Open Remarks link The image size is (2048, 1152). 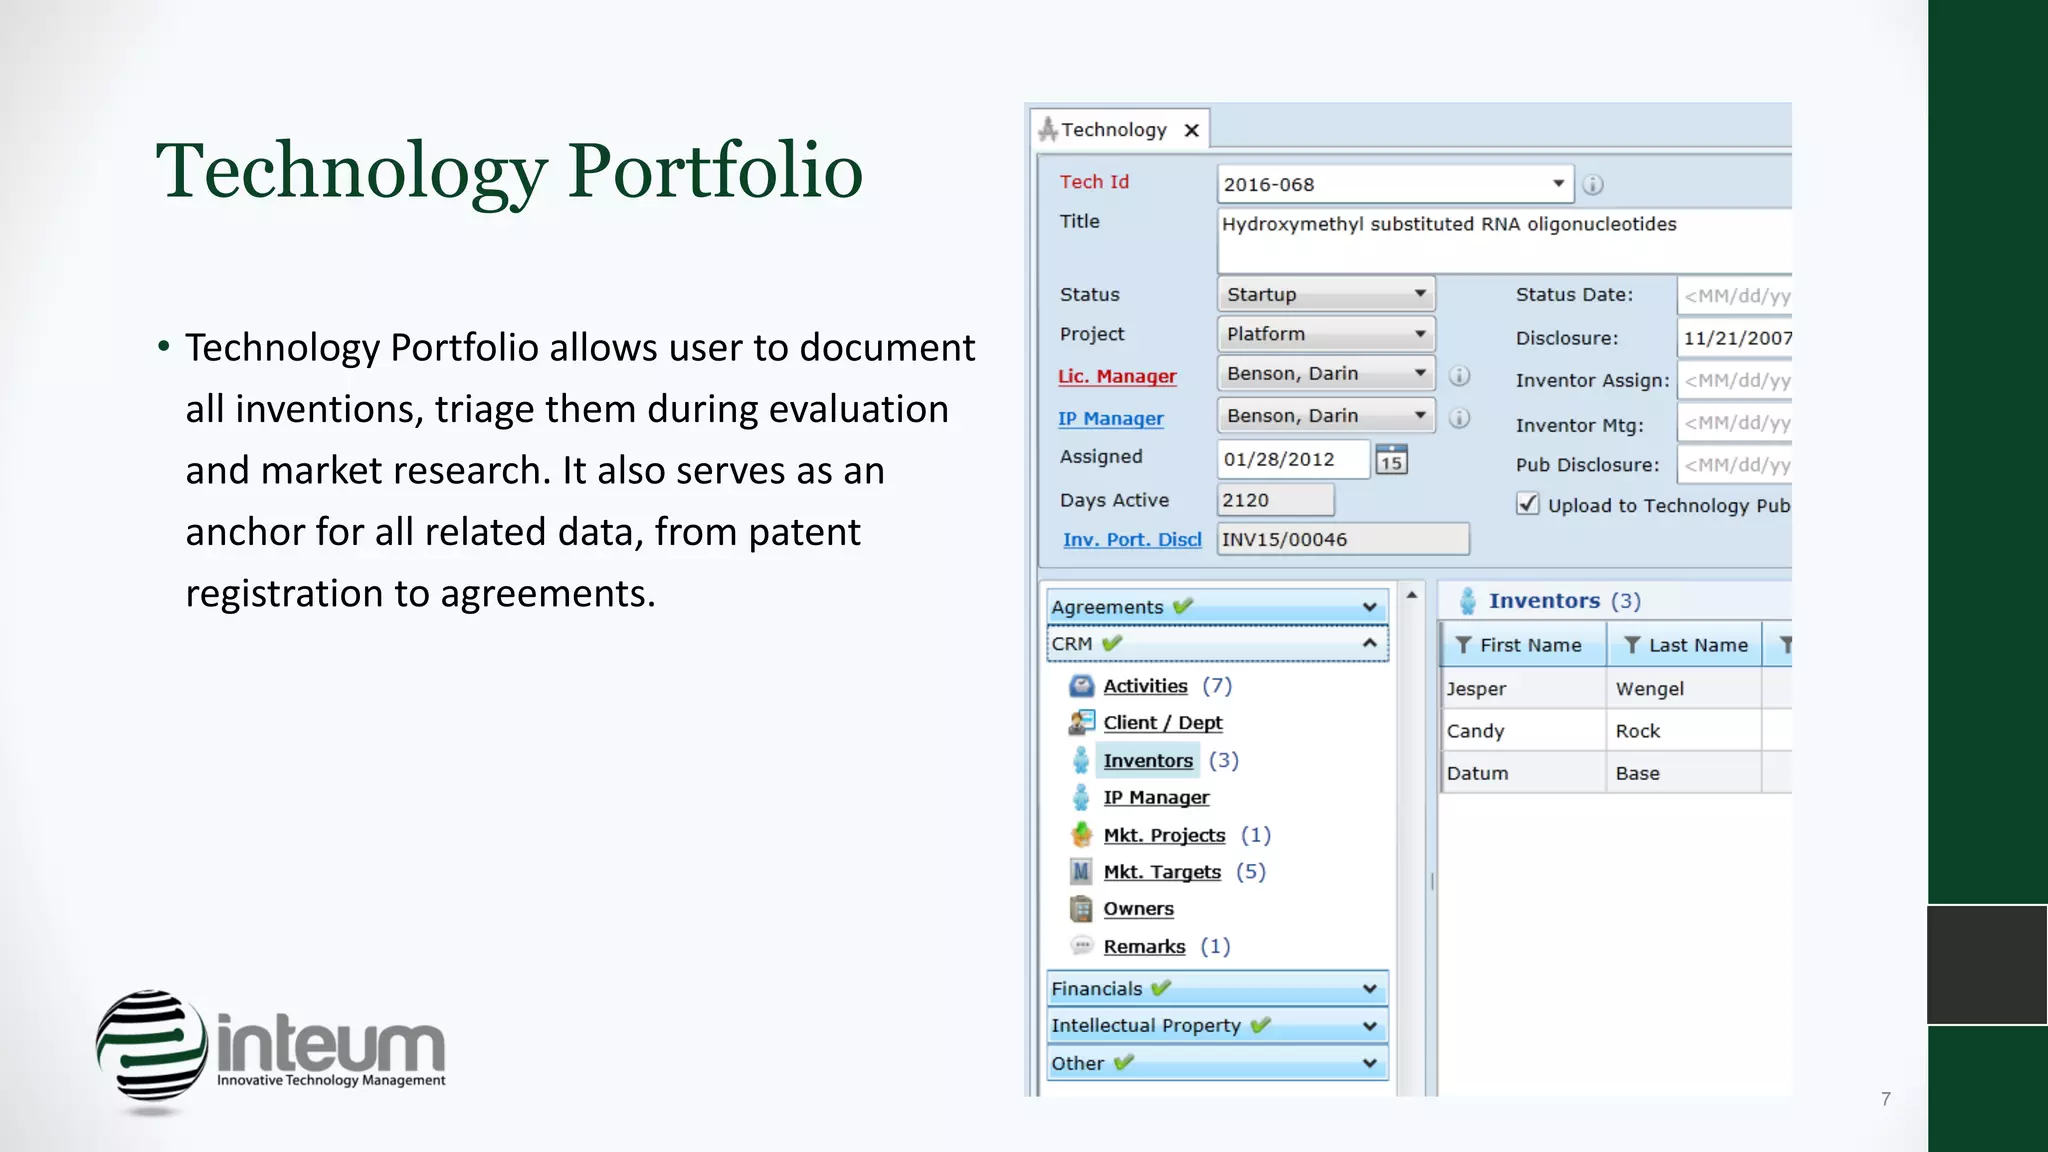[1144, 946]
